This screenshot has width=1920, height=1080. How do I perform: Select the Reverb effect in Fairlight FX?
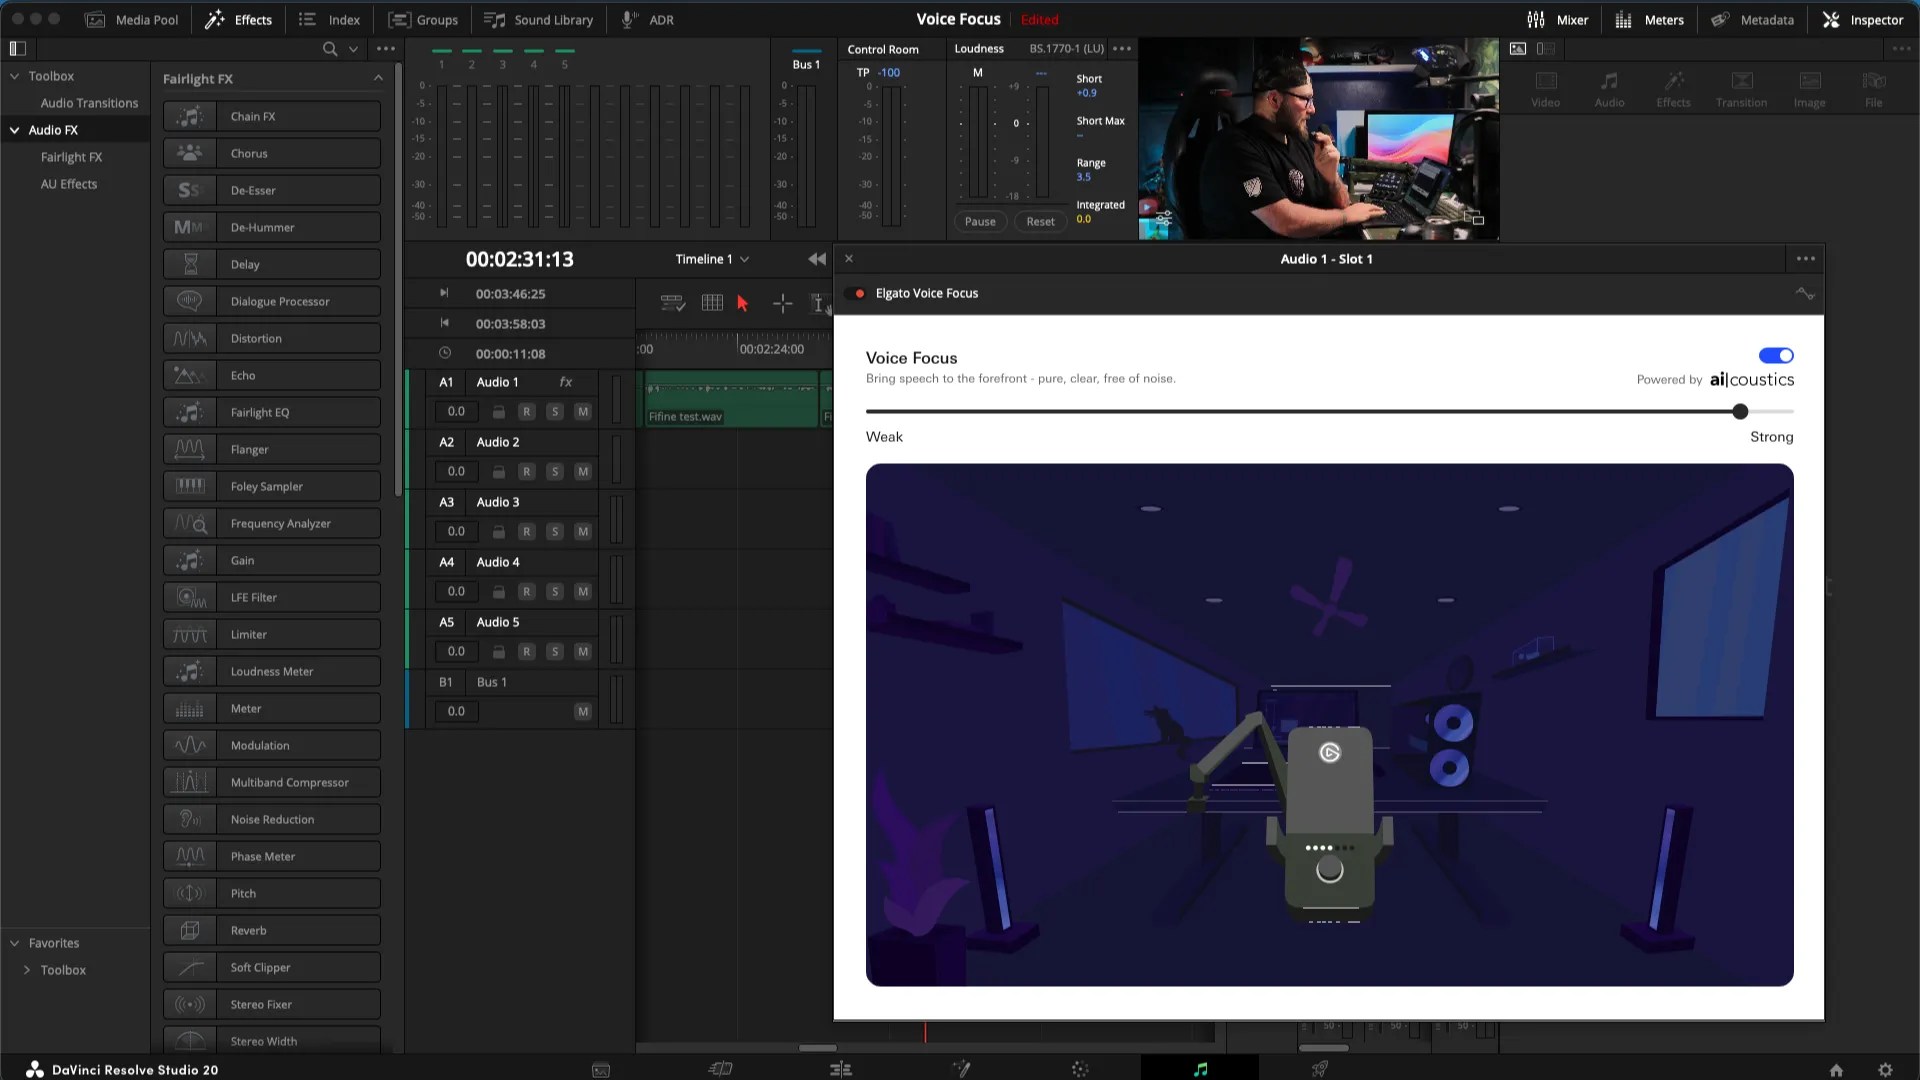coord(271,930)
